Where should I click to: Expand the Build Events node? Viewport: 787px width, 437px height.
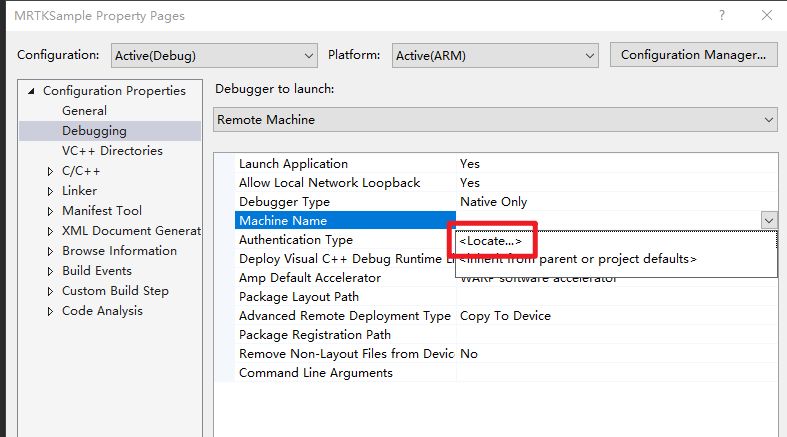[x=50, y=271]
